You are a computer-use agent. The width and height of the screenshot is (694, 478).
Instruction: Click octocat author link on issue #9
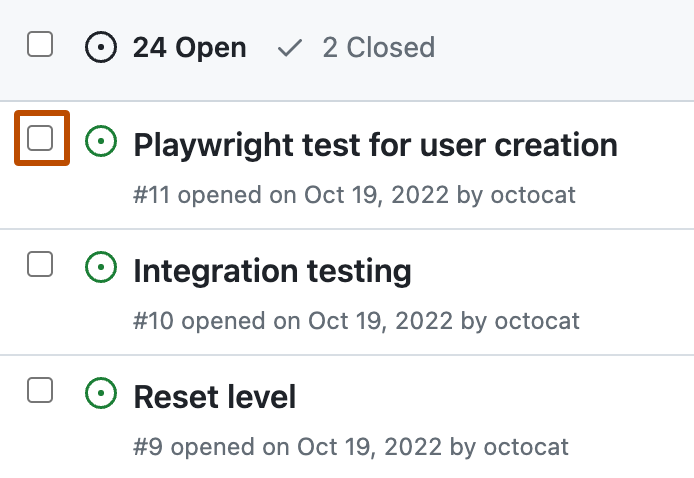click(x=526, y=447)
